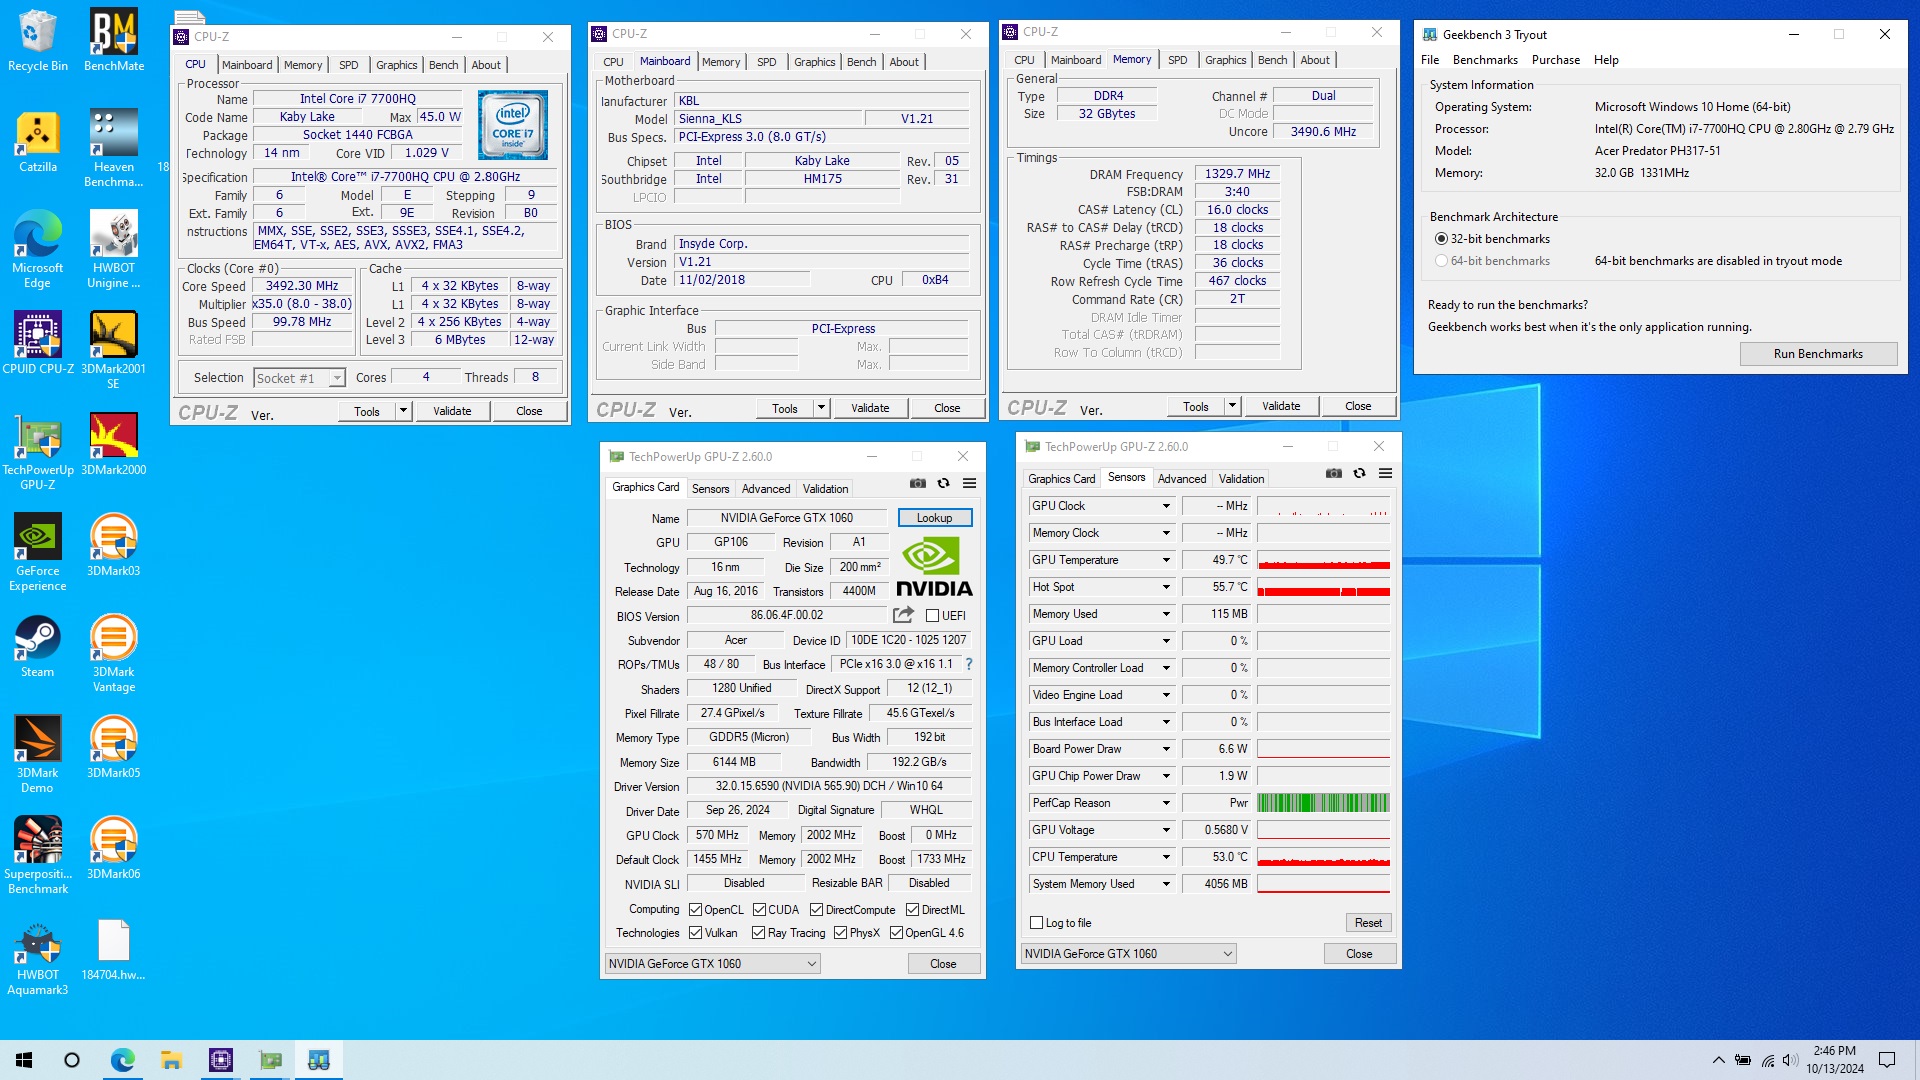
Task: Toggle Vulkan technologies checkbox
Action: (x=695, y=933)
